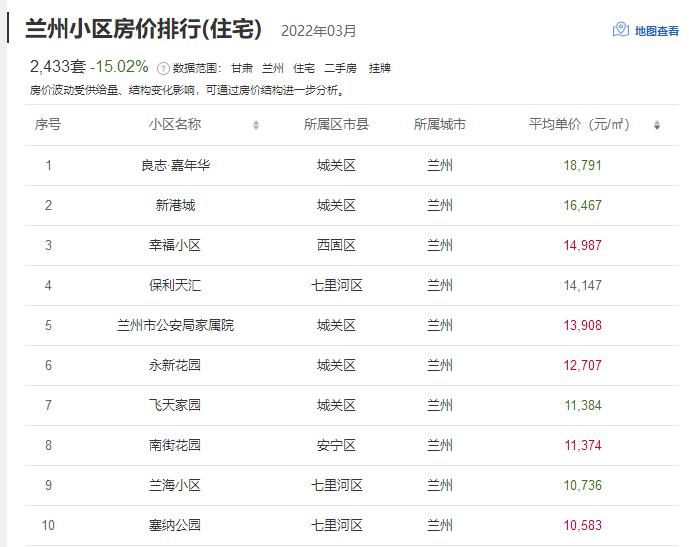Click the price 14,147 for 保利天汇
Screen dimensions: 689x547
coord(583,286)
